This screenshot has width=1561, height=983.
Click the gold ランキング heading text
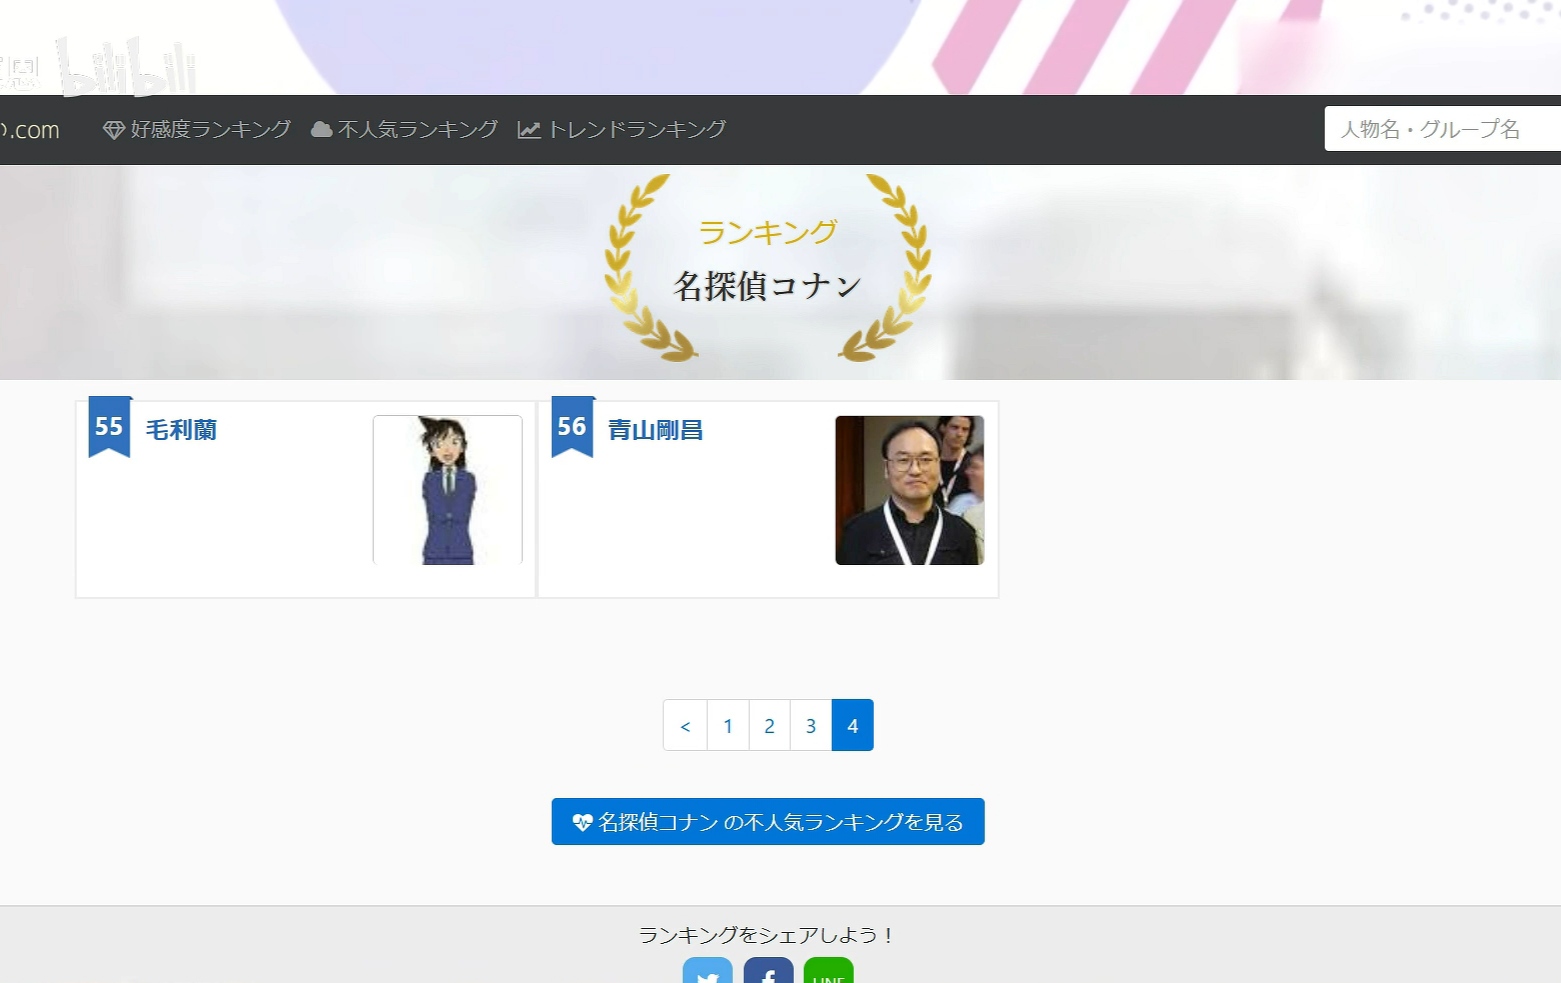pyautogui.click(x=768, y=232)
